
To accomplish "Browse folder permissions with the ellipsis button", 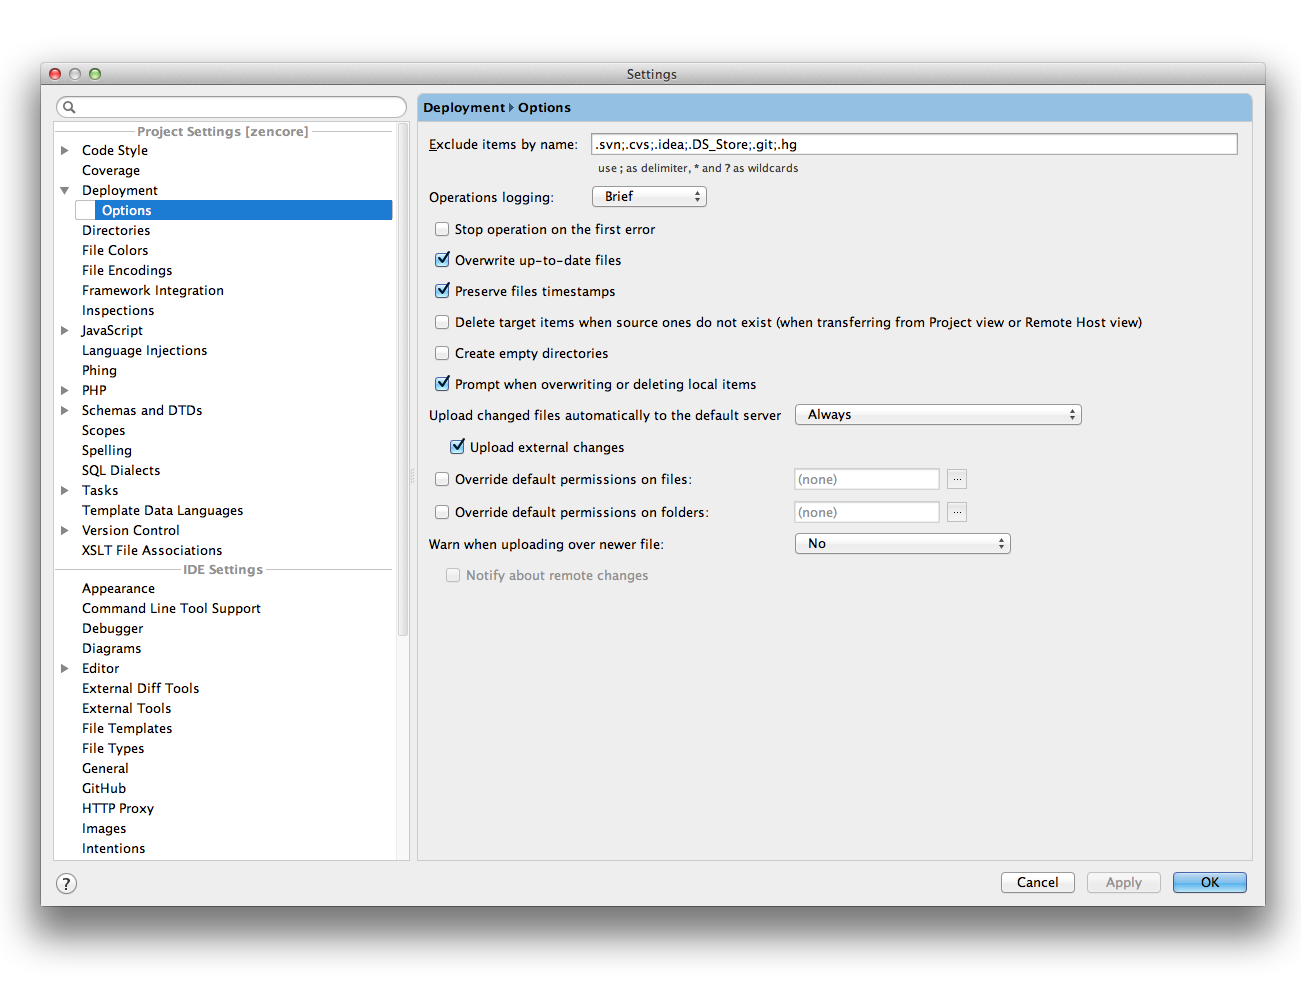I will pyautogui.click(x=957, y=512).
